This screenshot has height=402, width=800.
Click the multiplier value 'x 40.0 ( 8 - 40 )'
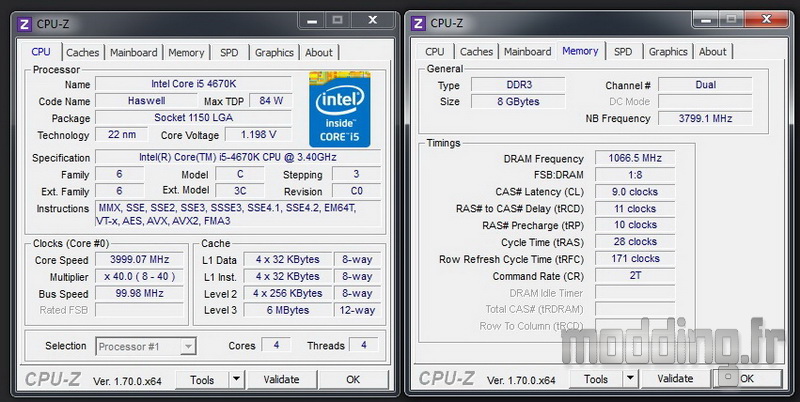[x=139, y=276]
